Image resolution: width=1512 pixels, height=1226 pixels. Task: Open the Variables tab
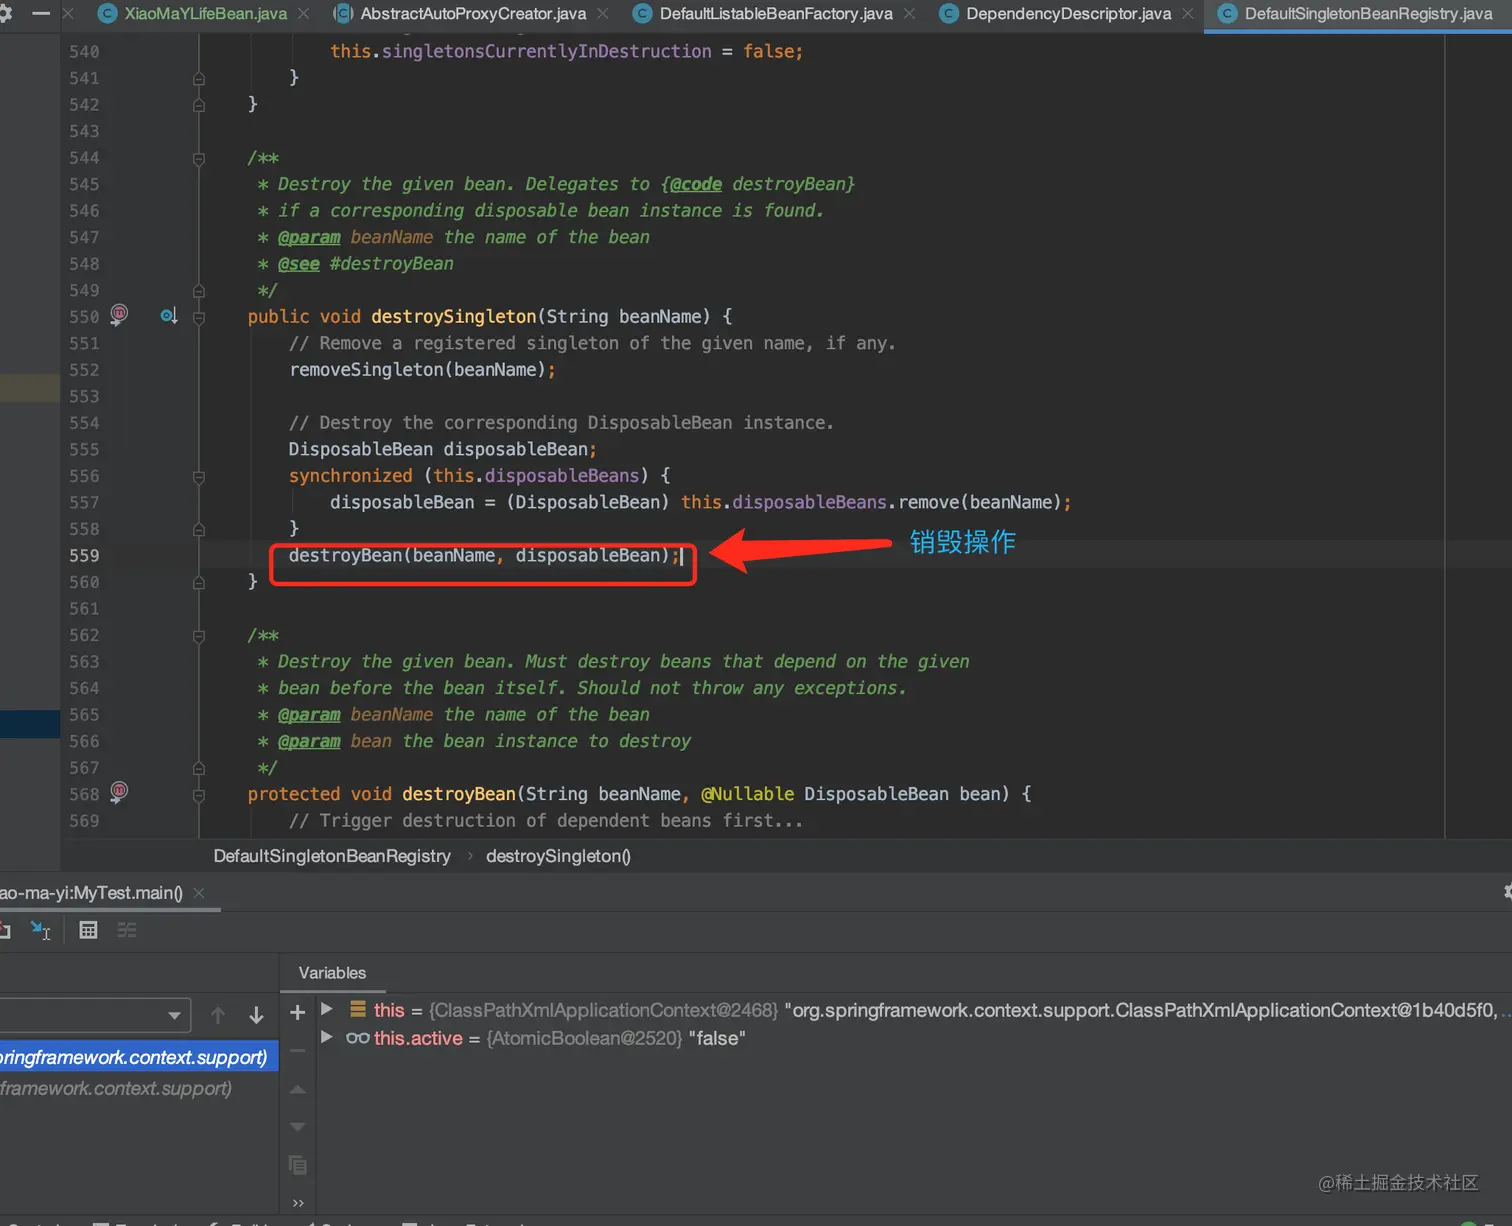[x=332, y=973]
